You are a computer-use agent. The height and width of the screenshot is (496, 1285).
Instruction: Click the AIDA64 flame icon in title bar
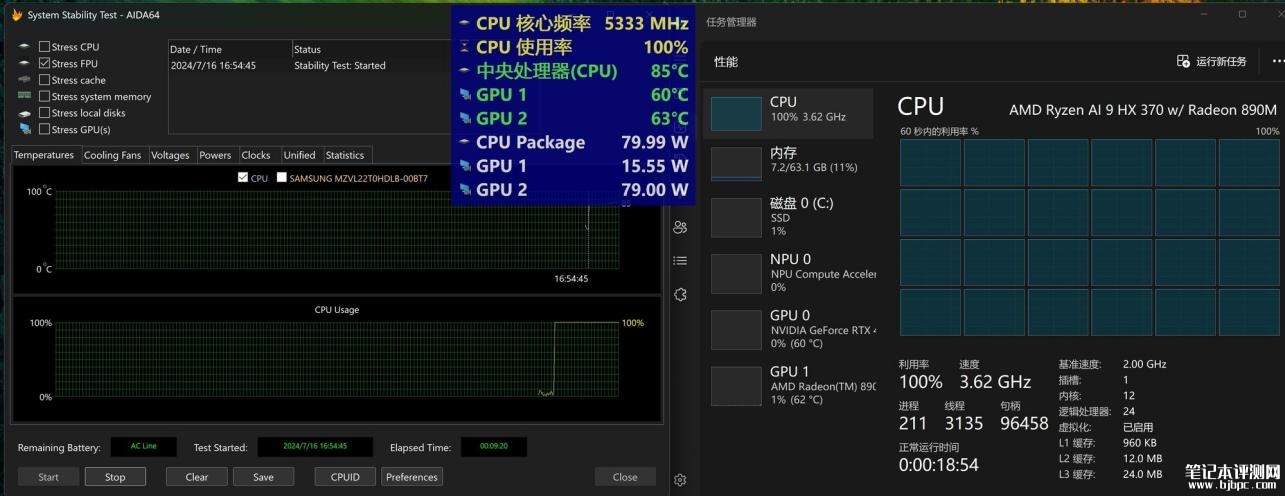coord(16,15)
